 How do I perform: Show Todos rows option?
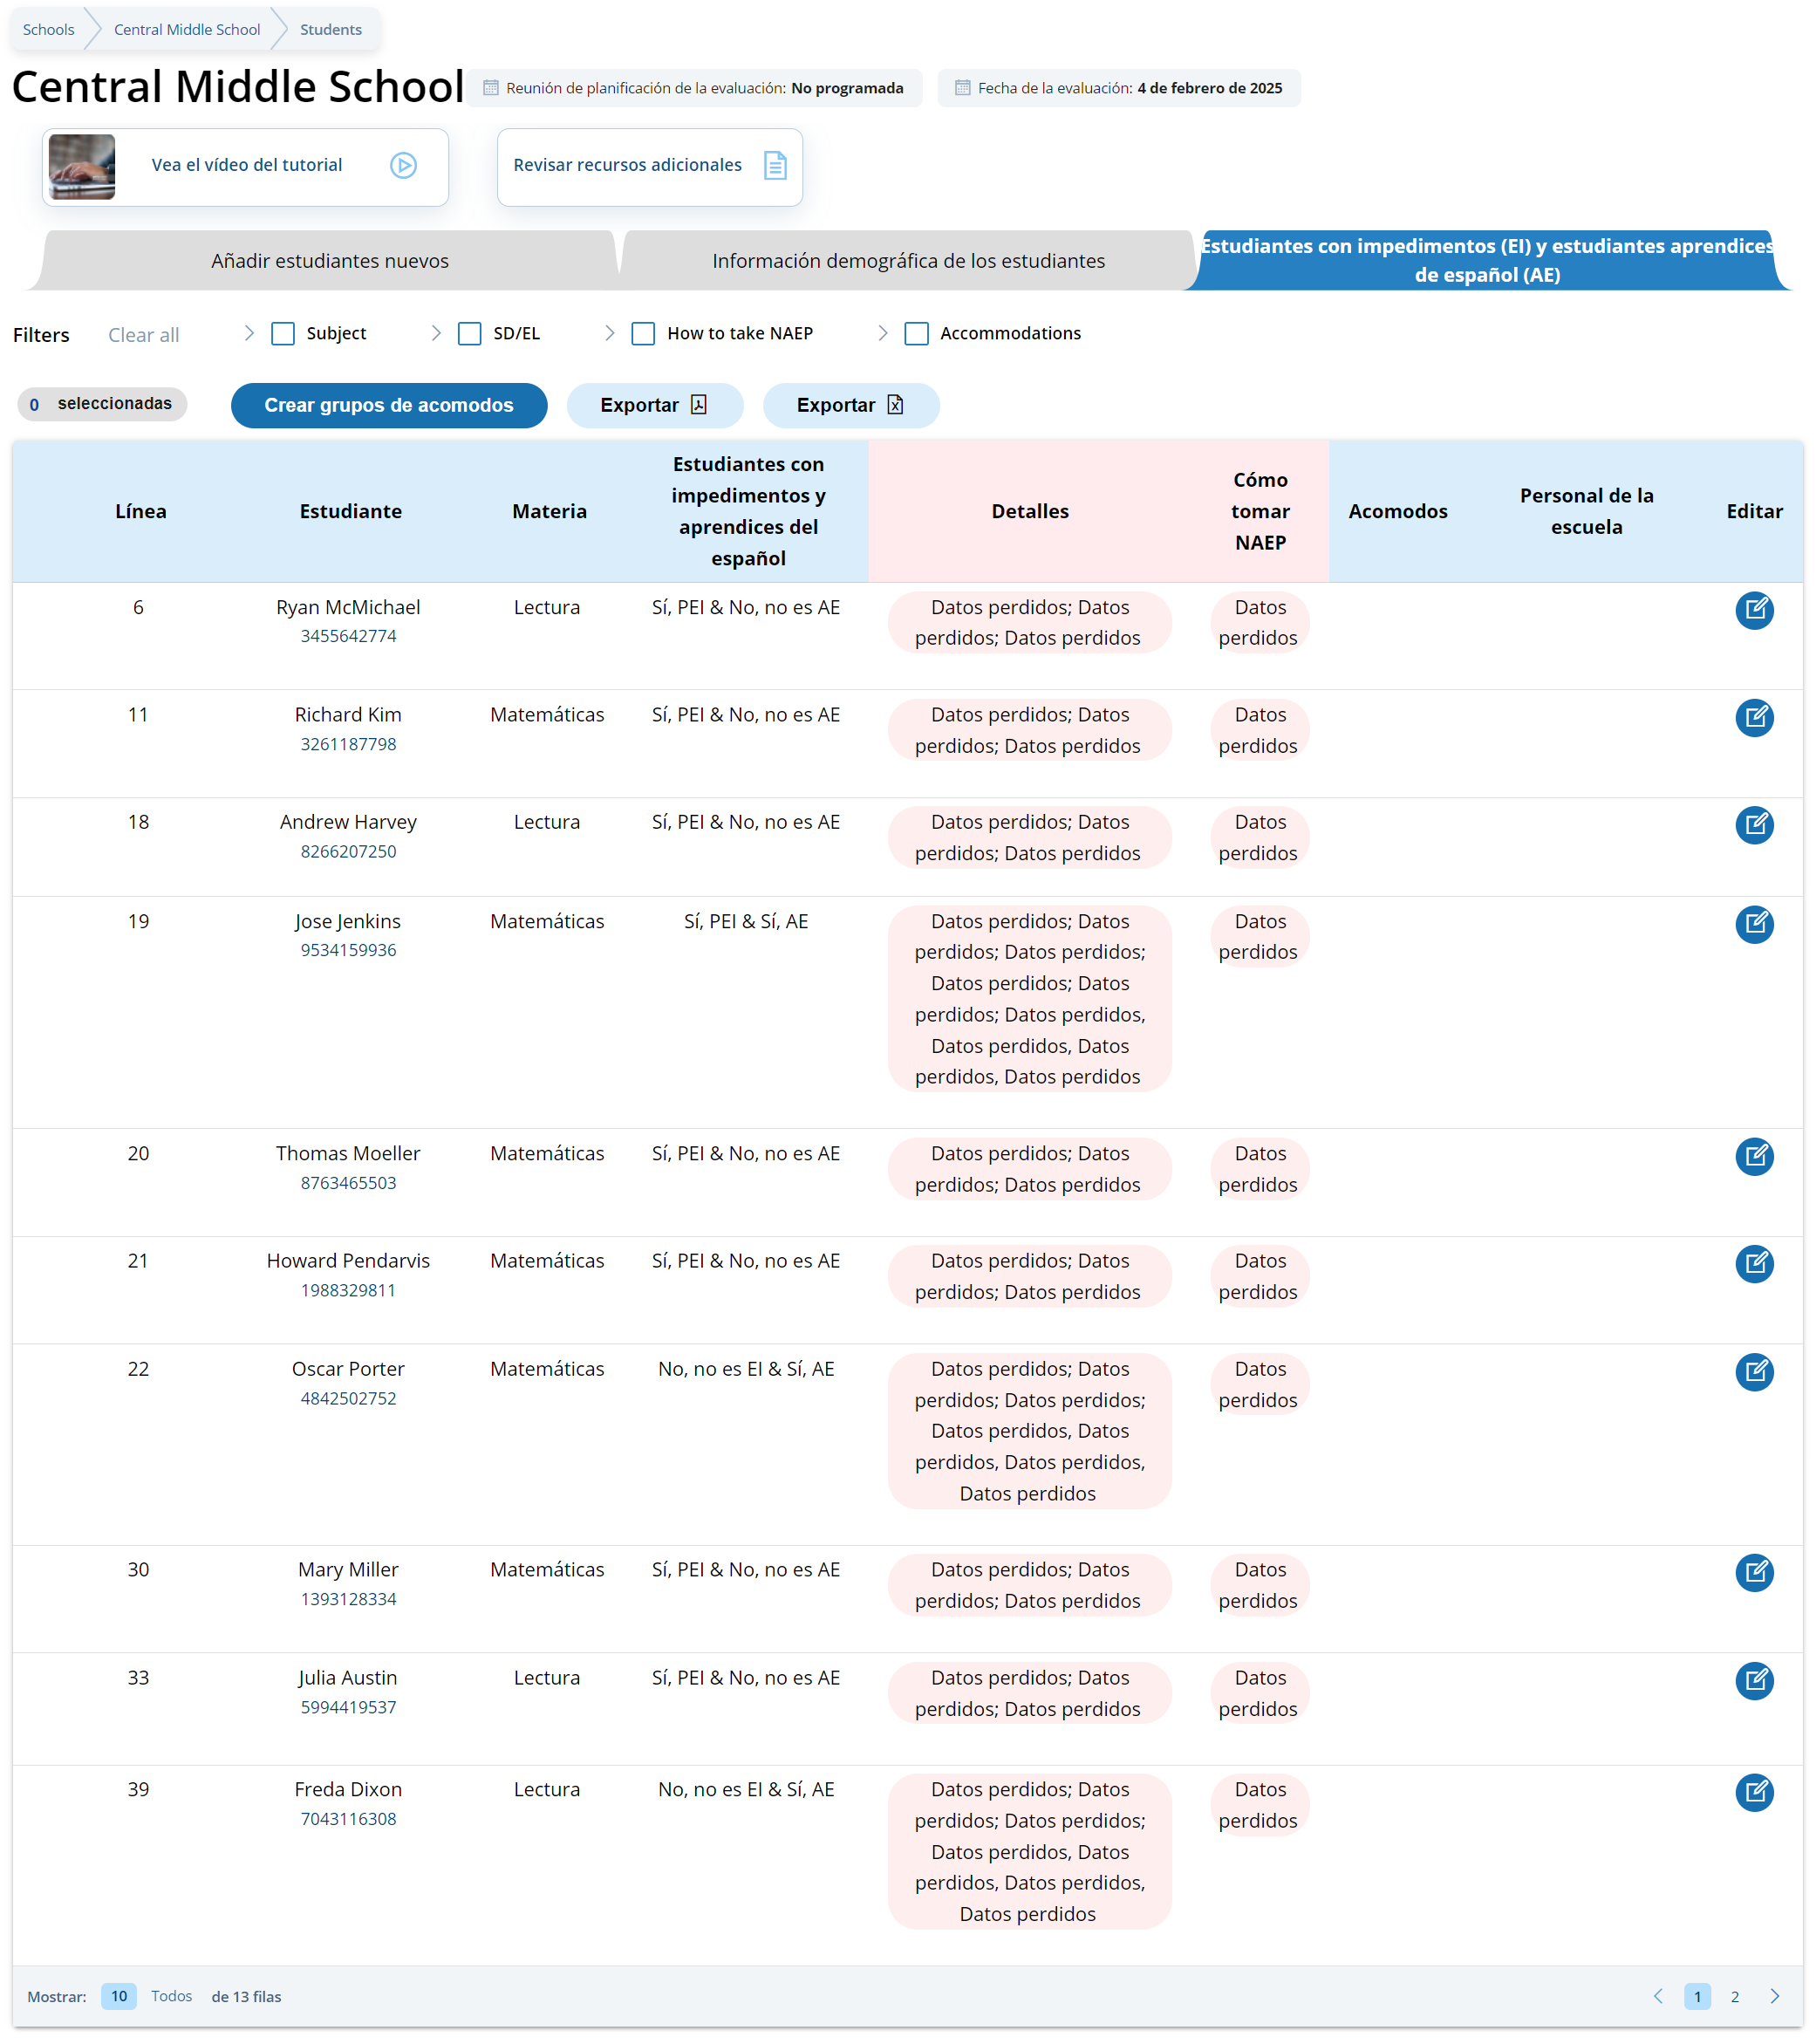[x=171, y=1996]
